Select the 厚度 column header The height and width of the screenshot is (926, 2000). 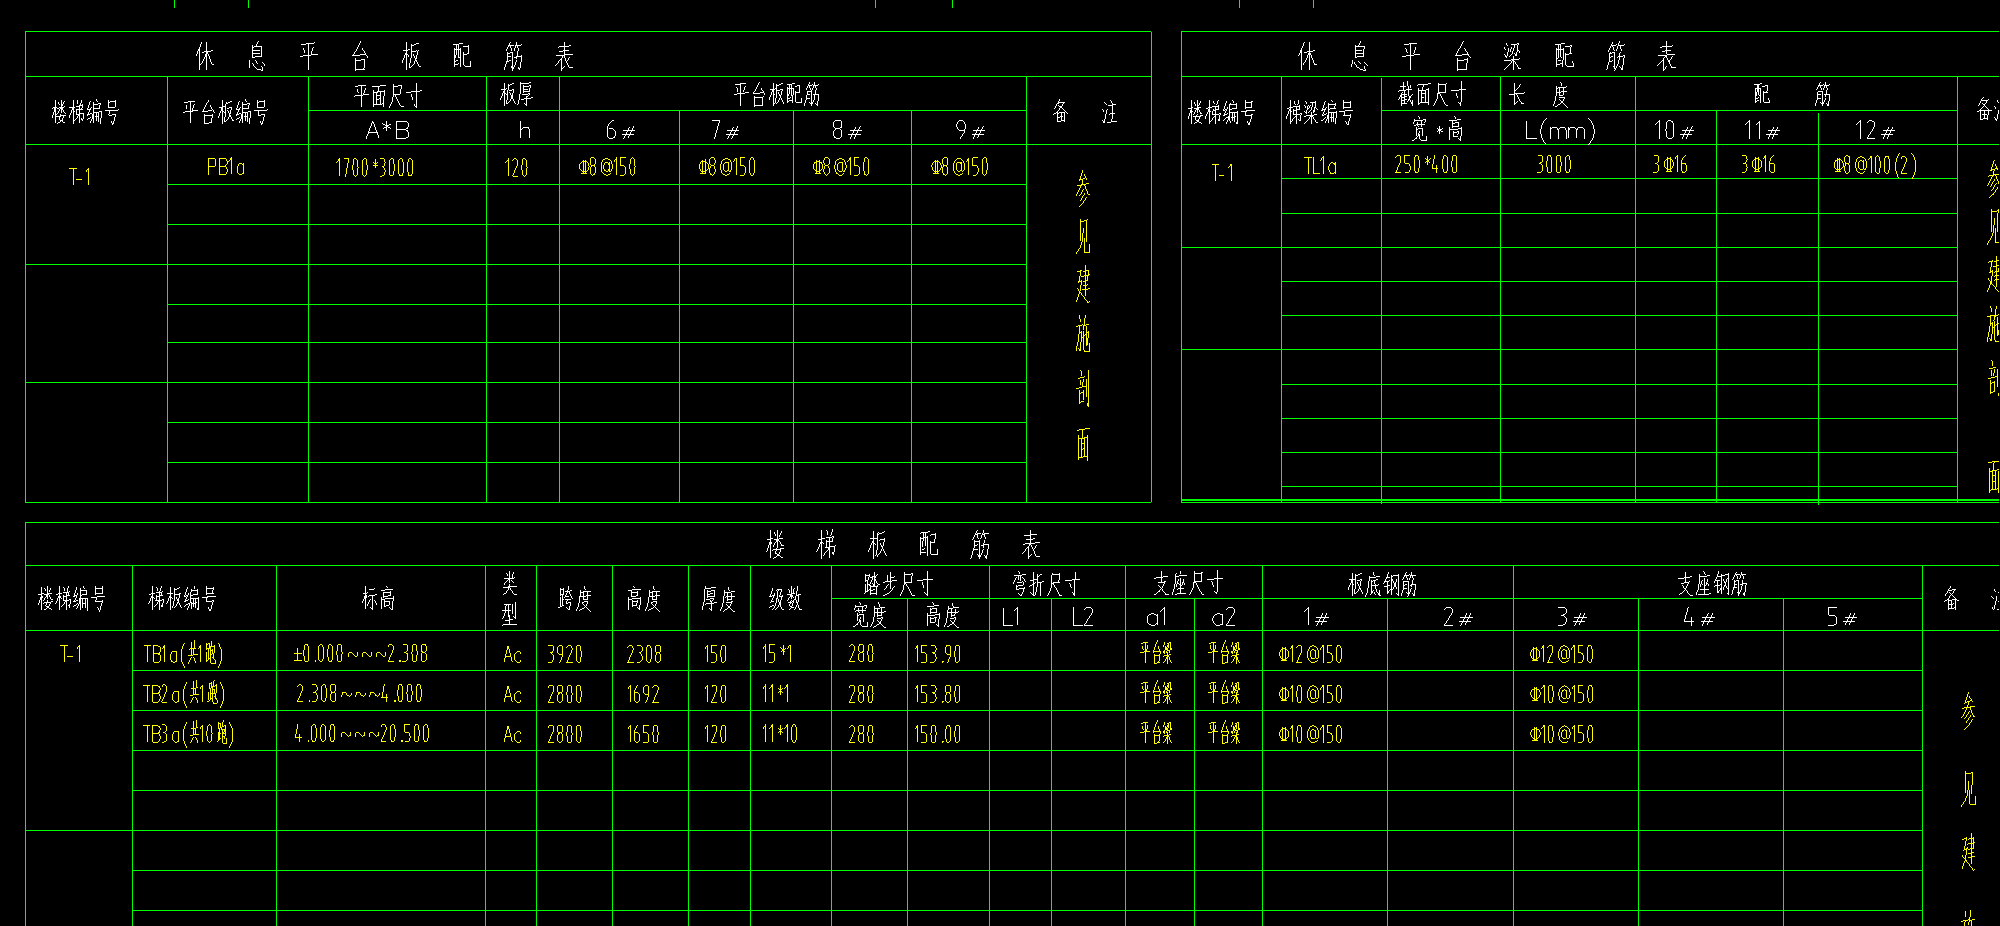(x=718, y=598)
